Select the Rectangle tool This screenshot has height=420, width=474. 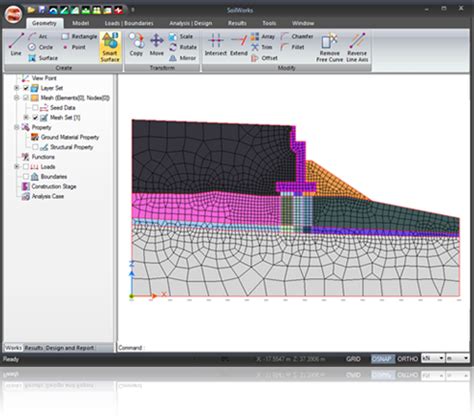(79, 36)
